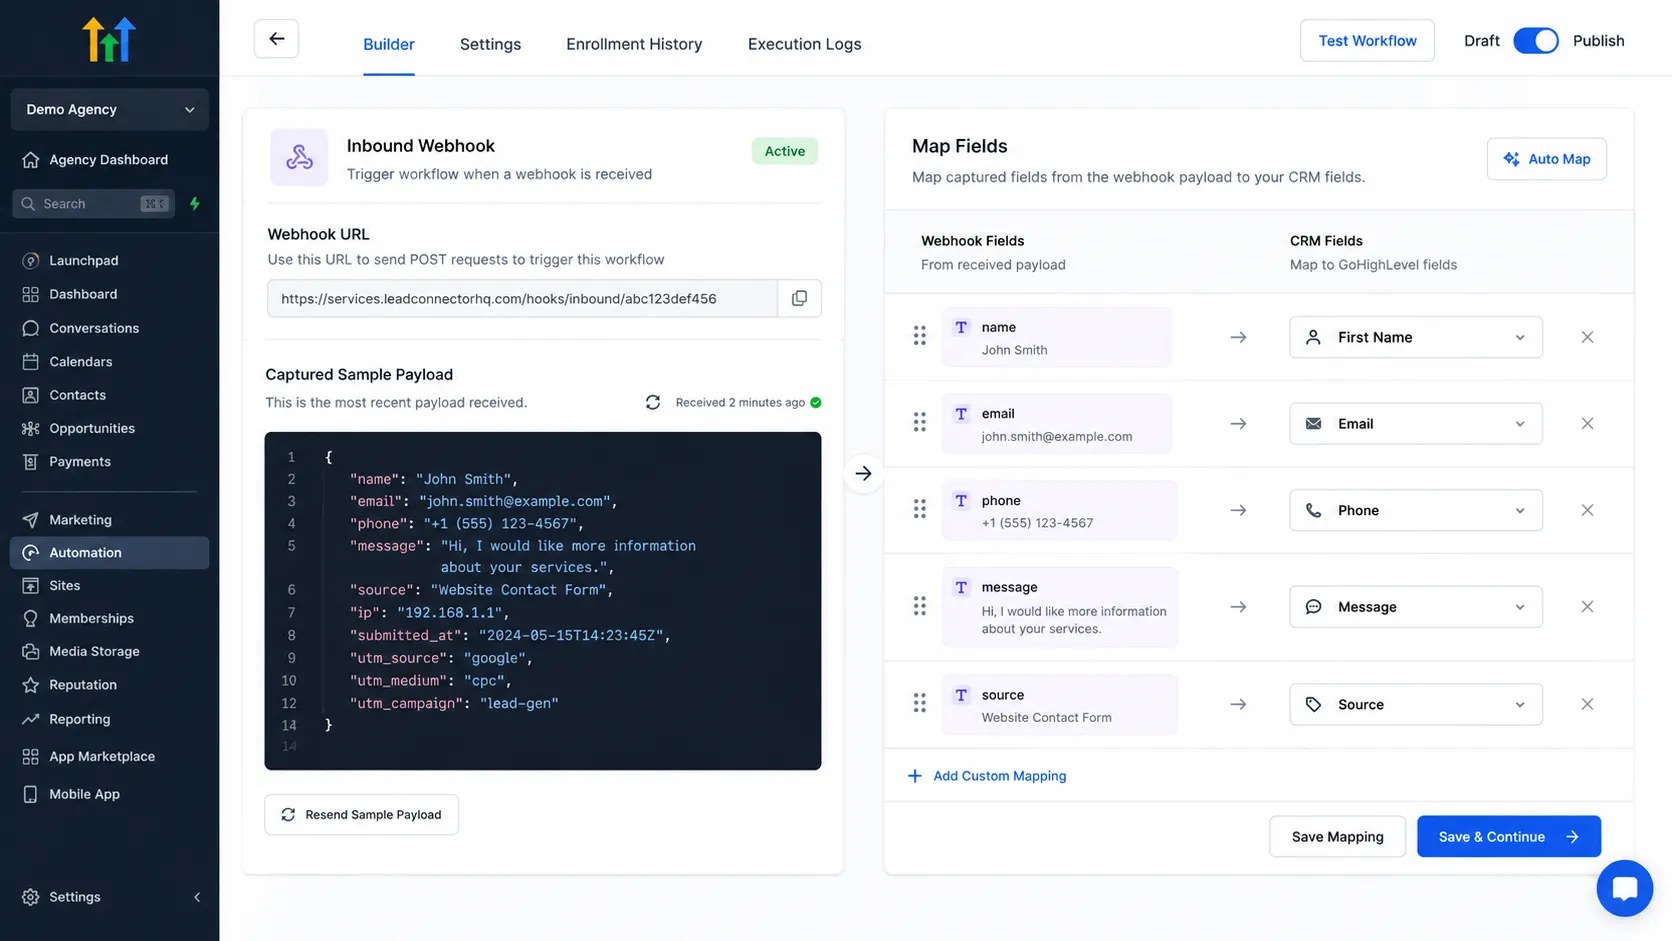Remove the email field mapping

(x=1587, y=423)
